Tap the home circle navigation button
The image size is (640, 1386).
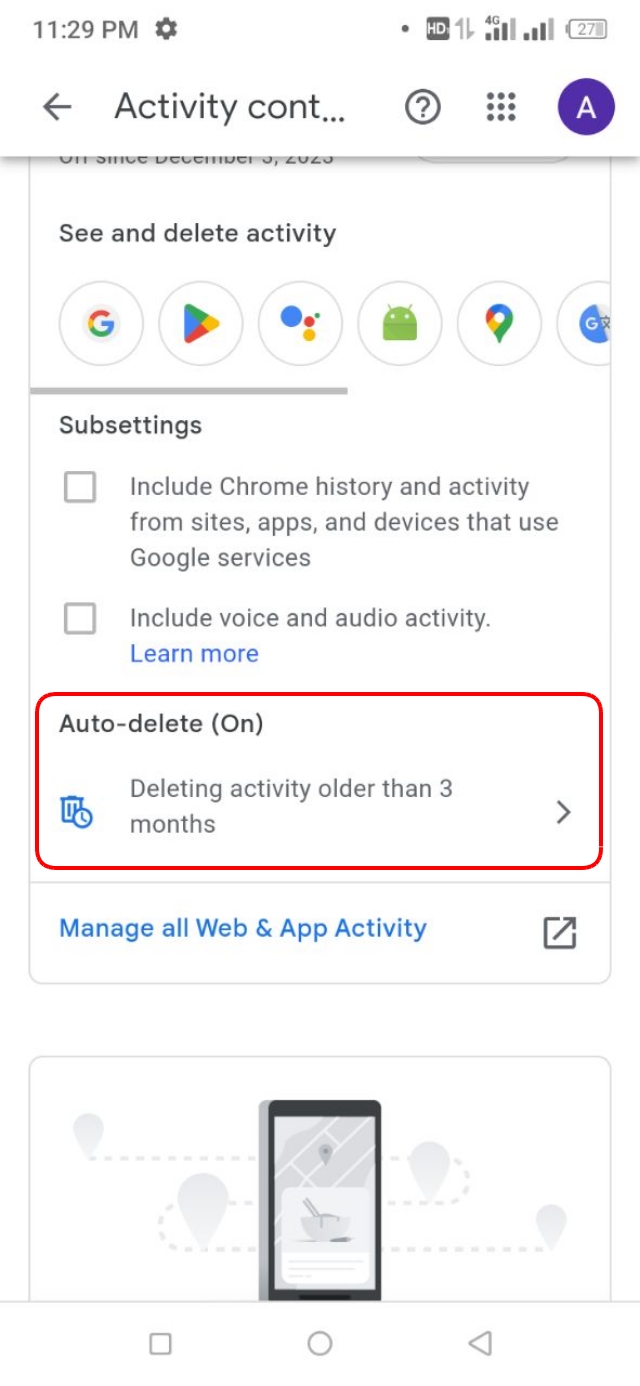[320, 1344]
